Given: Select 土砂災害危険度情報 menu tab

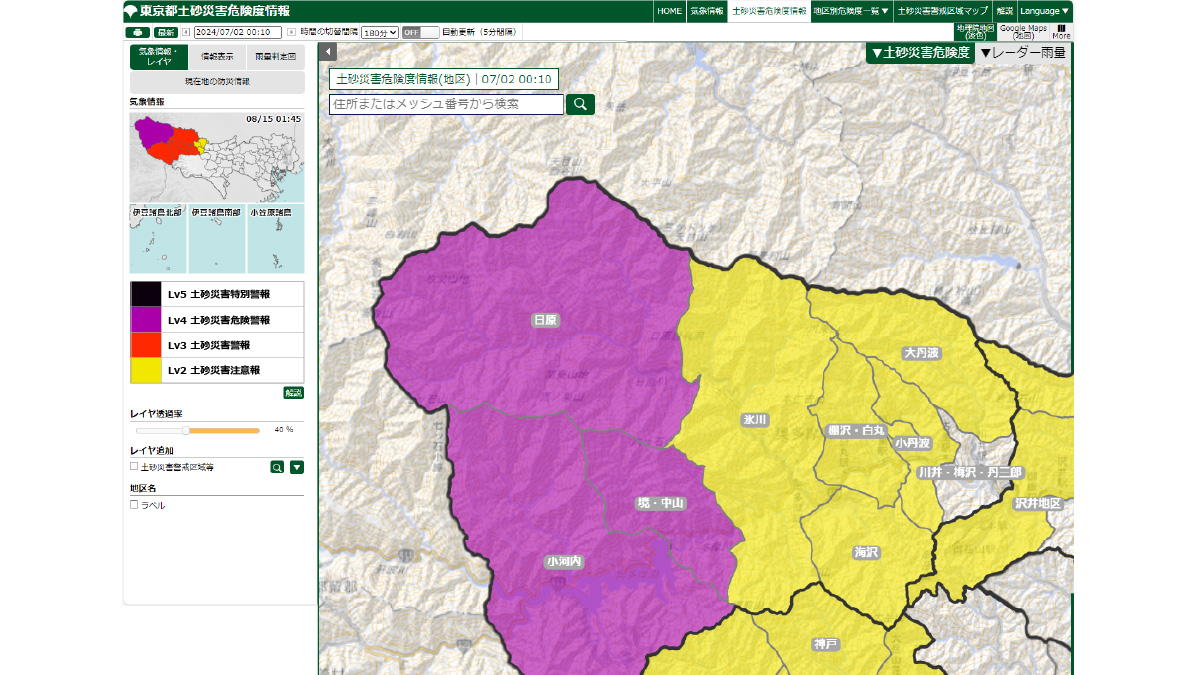Looking at the screenshot, I should tap(769, 11).
